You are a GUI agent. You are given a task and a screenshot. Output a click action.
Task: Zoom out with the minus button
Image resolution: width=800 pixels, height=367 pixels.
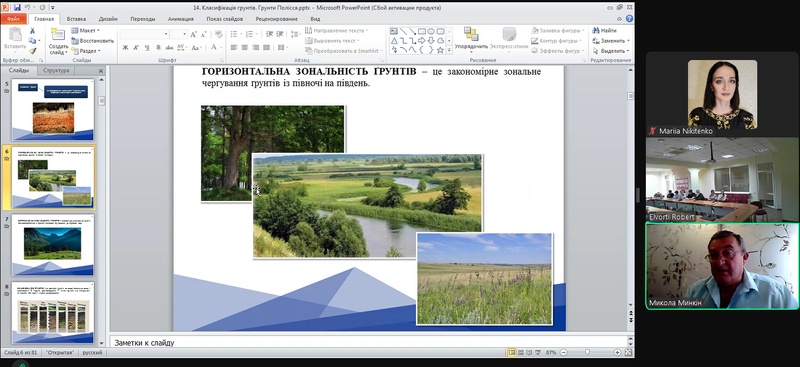pos(564,353)
